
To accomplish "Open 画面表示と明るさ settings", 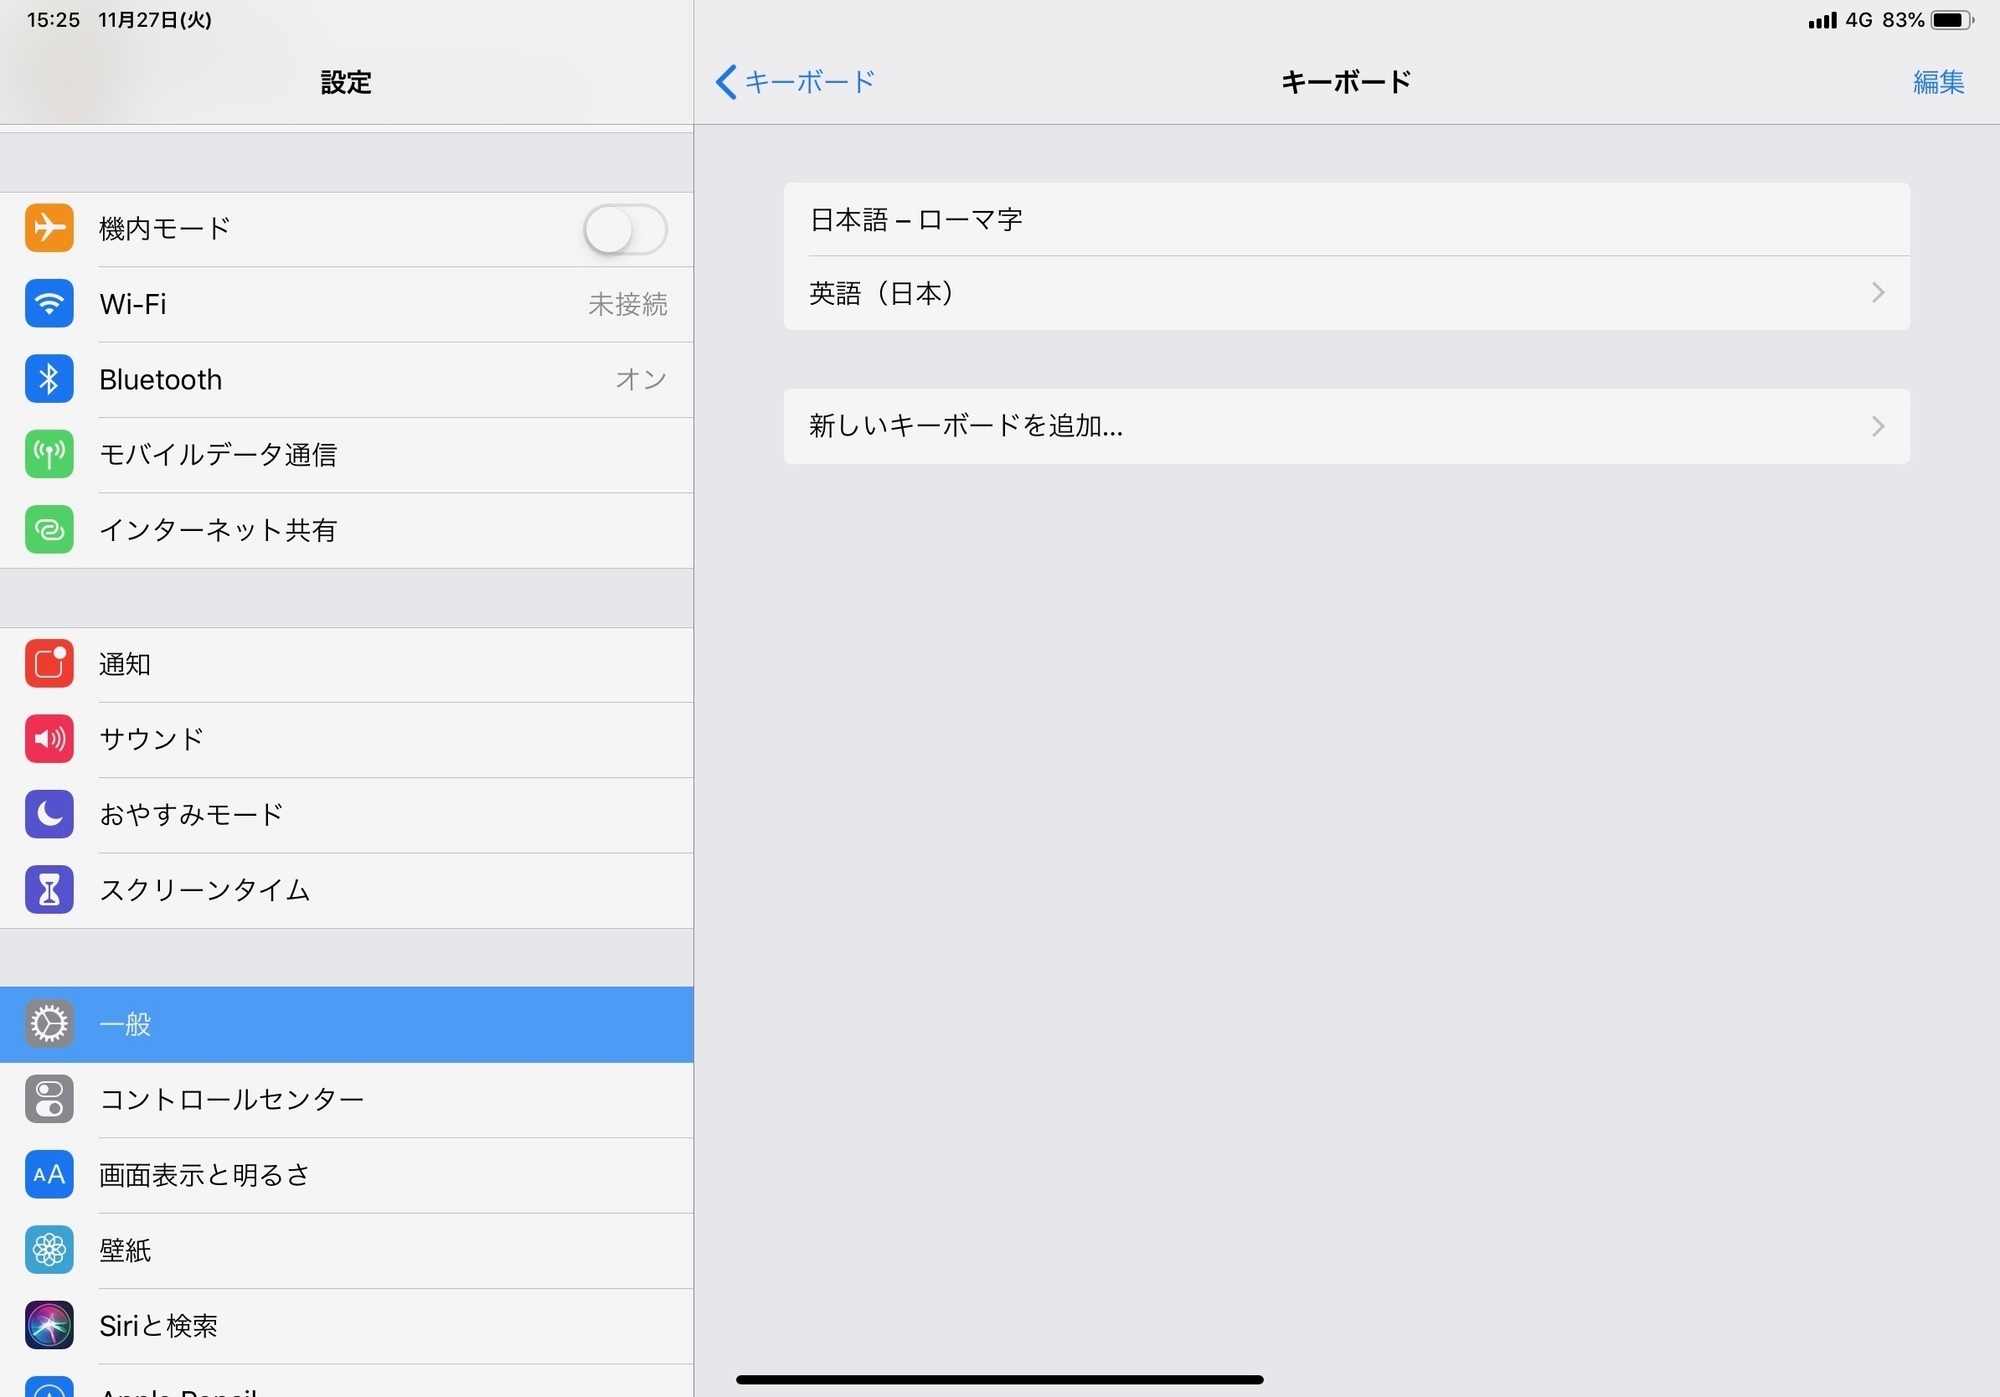I will (347, 1175).
